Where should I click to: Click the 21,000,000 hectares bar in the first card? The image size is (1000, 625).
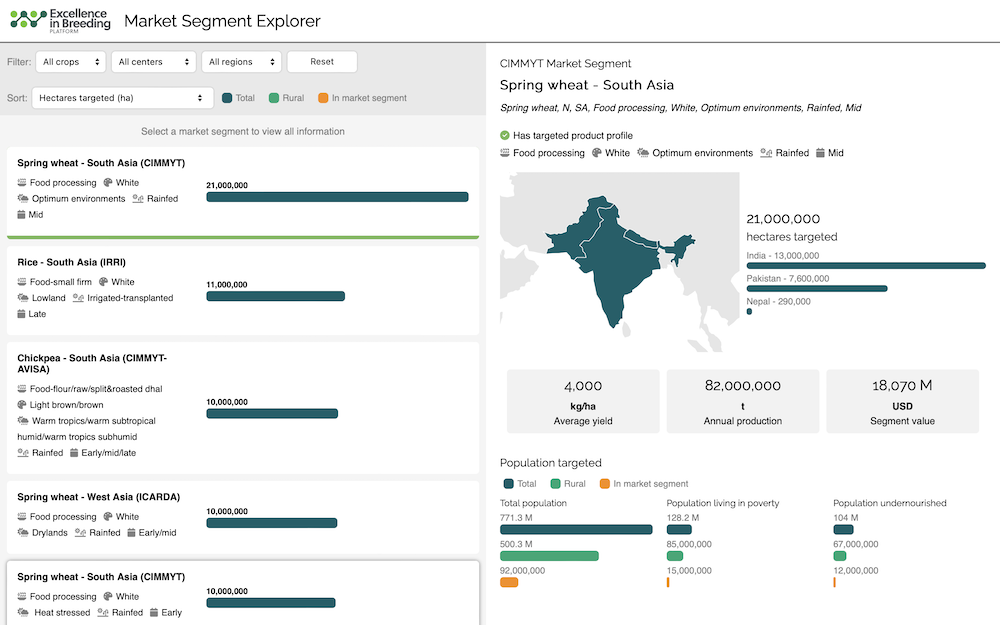(337, 197)
